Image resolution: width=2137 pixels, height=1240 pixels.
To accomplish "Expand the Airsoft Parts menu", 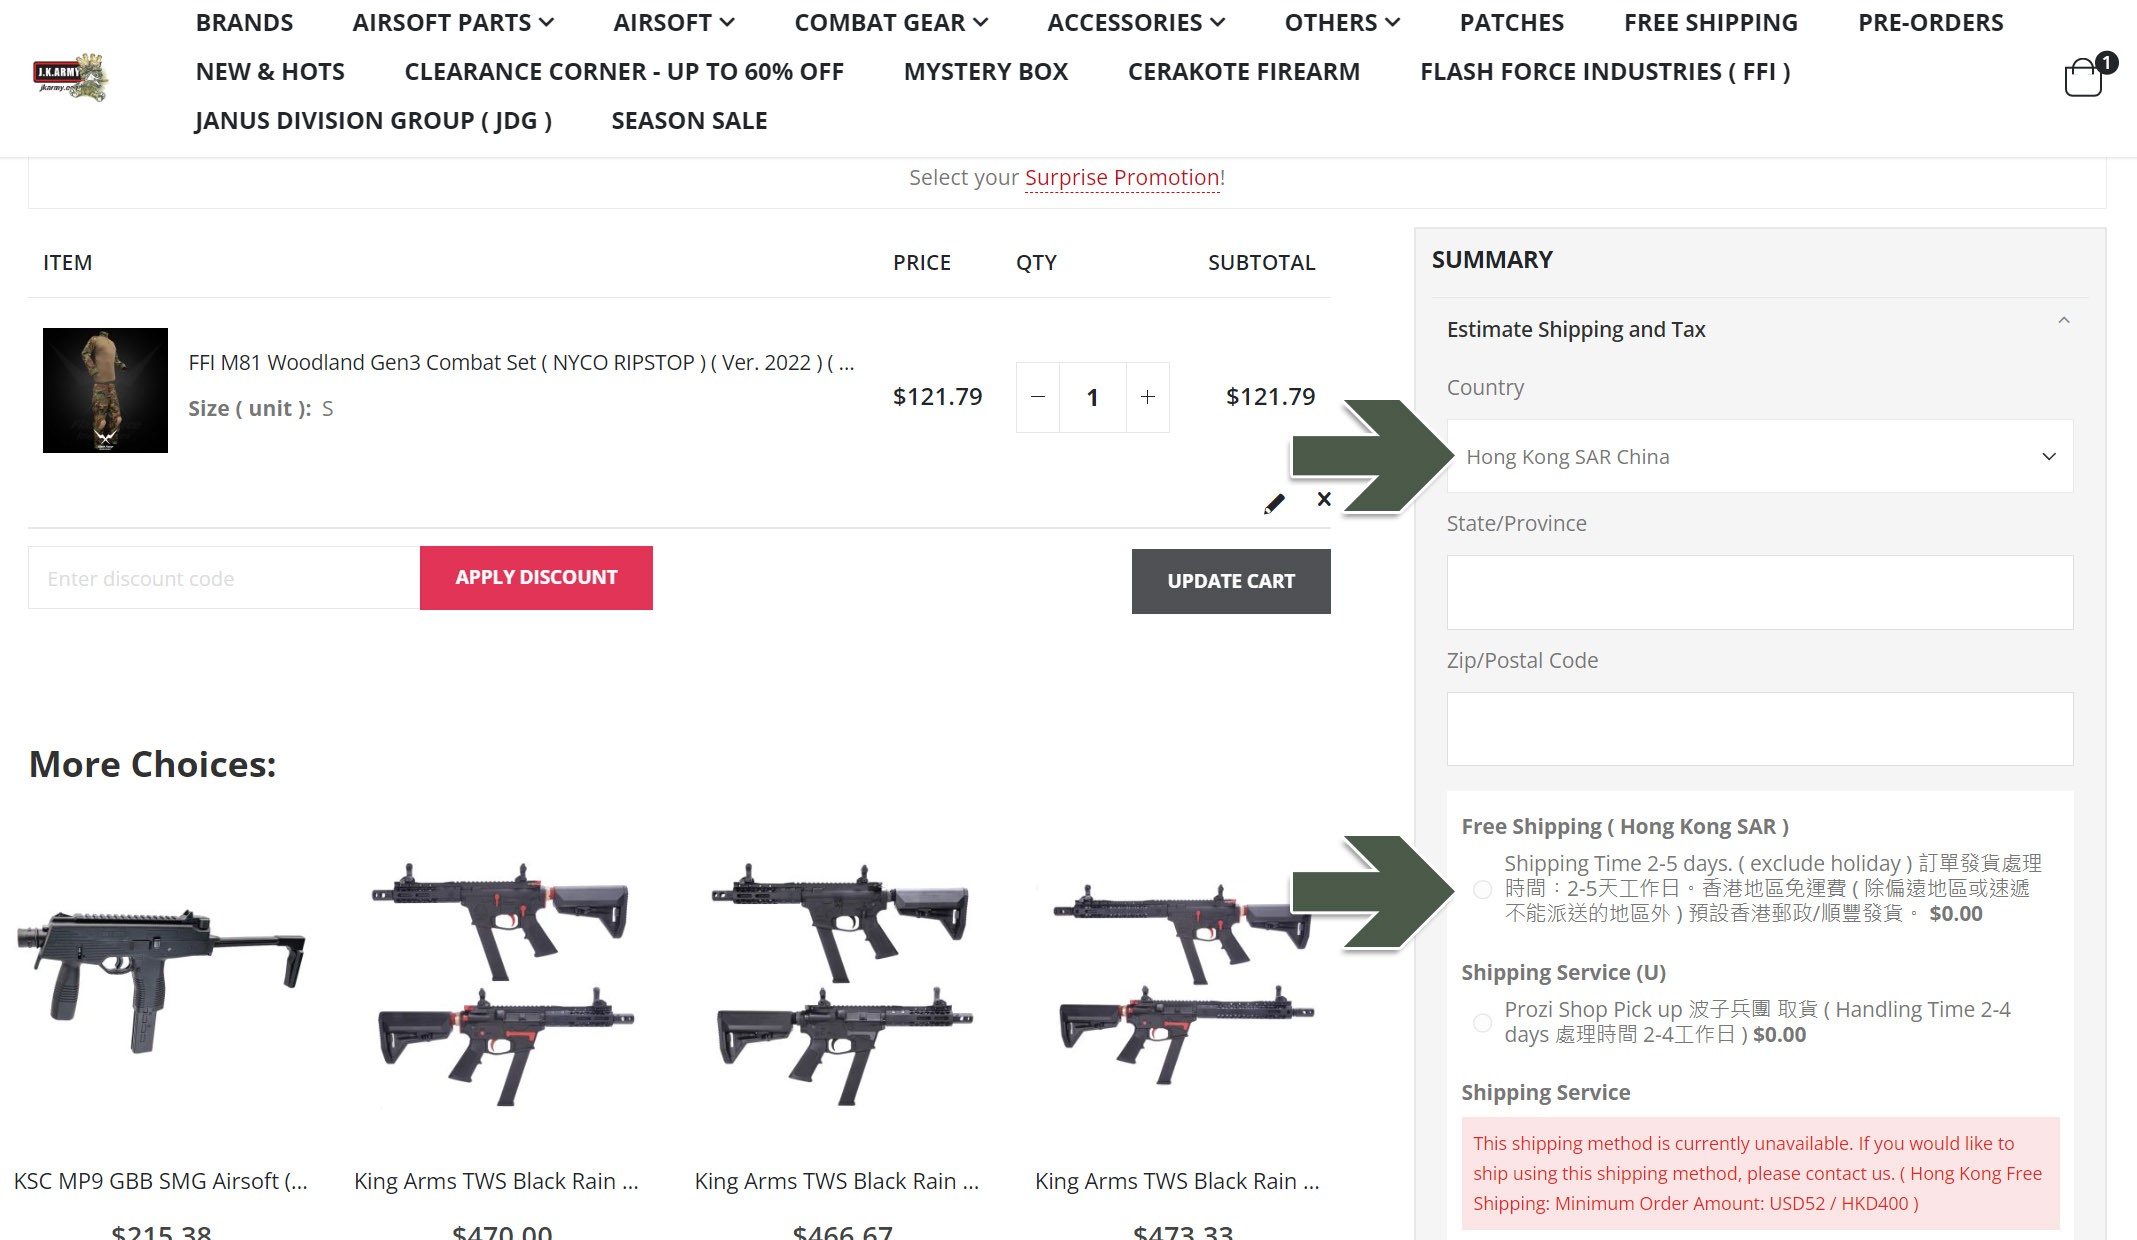I will tap(452, 23).
